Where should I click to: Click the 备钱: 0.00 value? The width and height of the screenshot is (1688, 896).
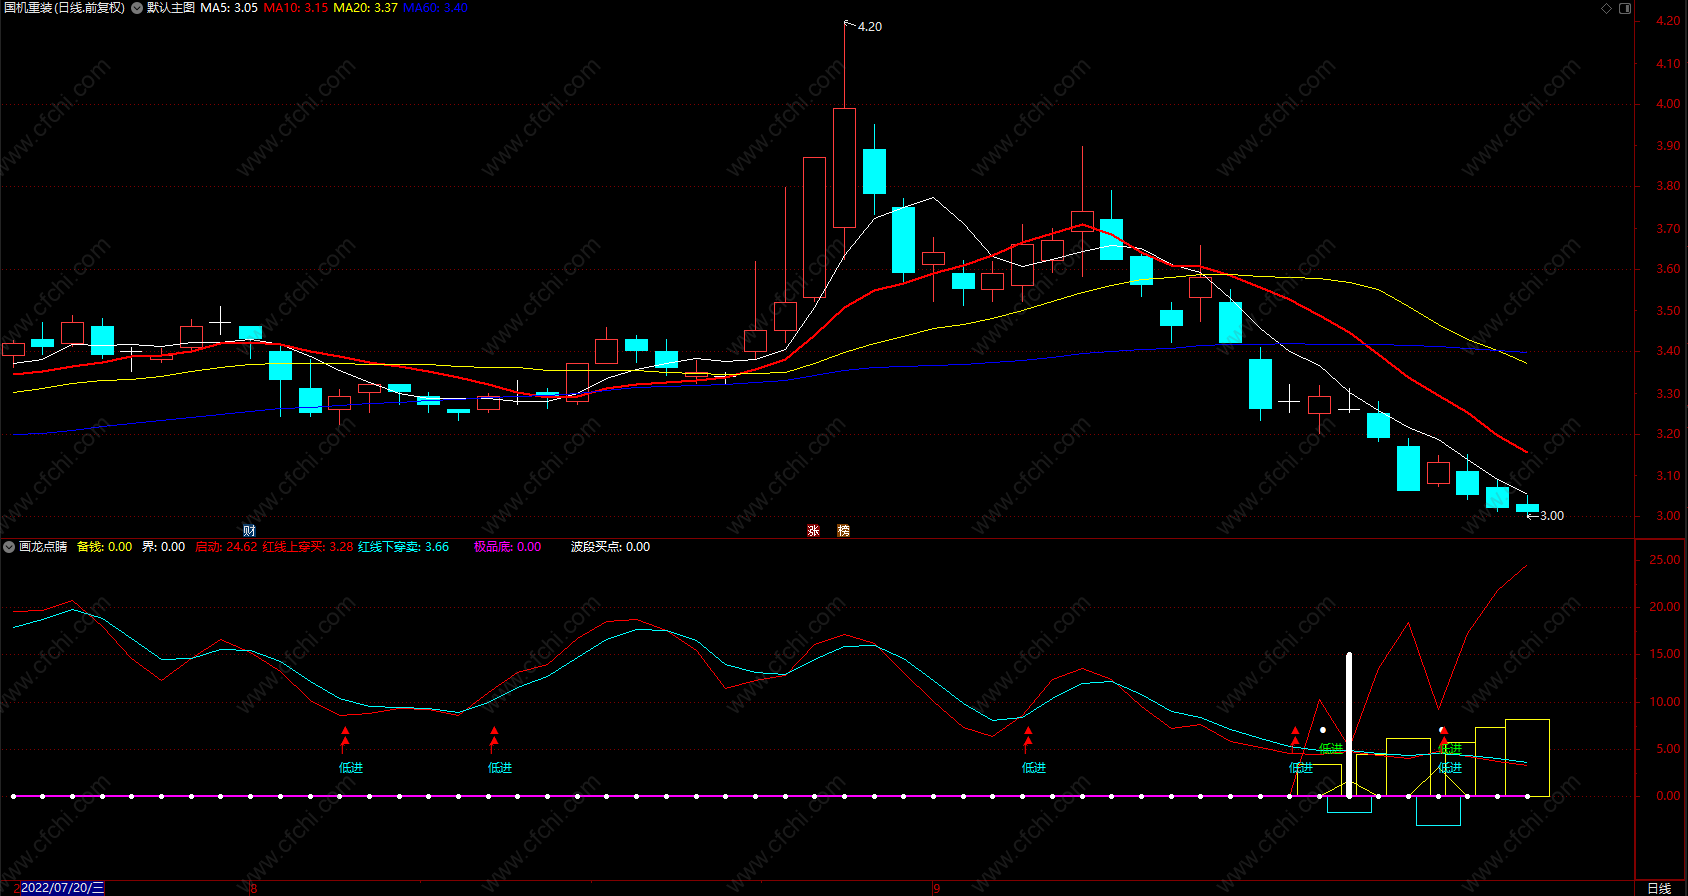[105, 547]
